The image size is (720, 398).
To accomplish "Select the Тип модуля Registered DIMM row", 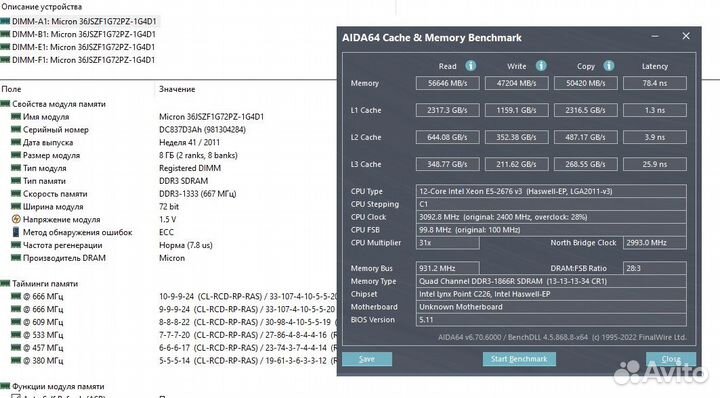I will pos(168,168).
